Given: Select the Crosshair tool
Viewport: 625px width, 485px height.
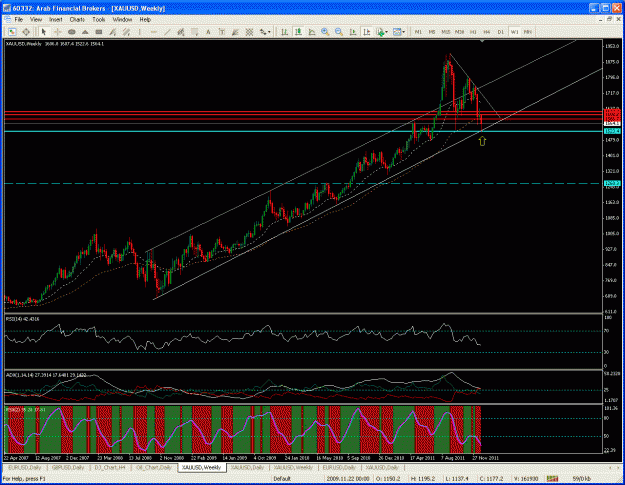Looking at the screenshot, I should (x=57, y=32).
